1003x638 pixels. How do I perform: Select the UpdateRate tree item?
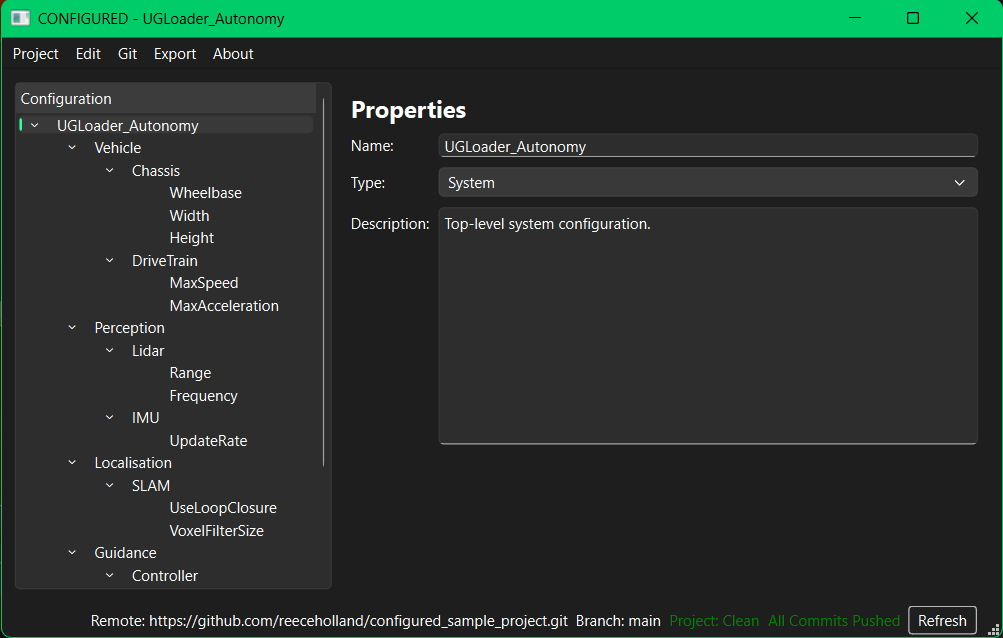coord(208,441)
